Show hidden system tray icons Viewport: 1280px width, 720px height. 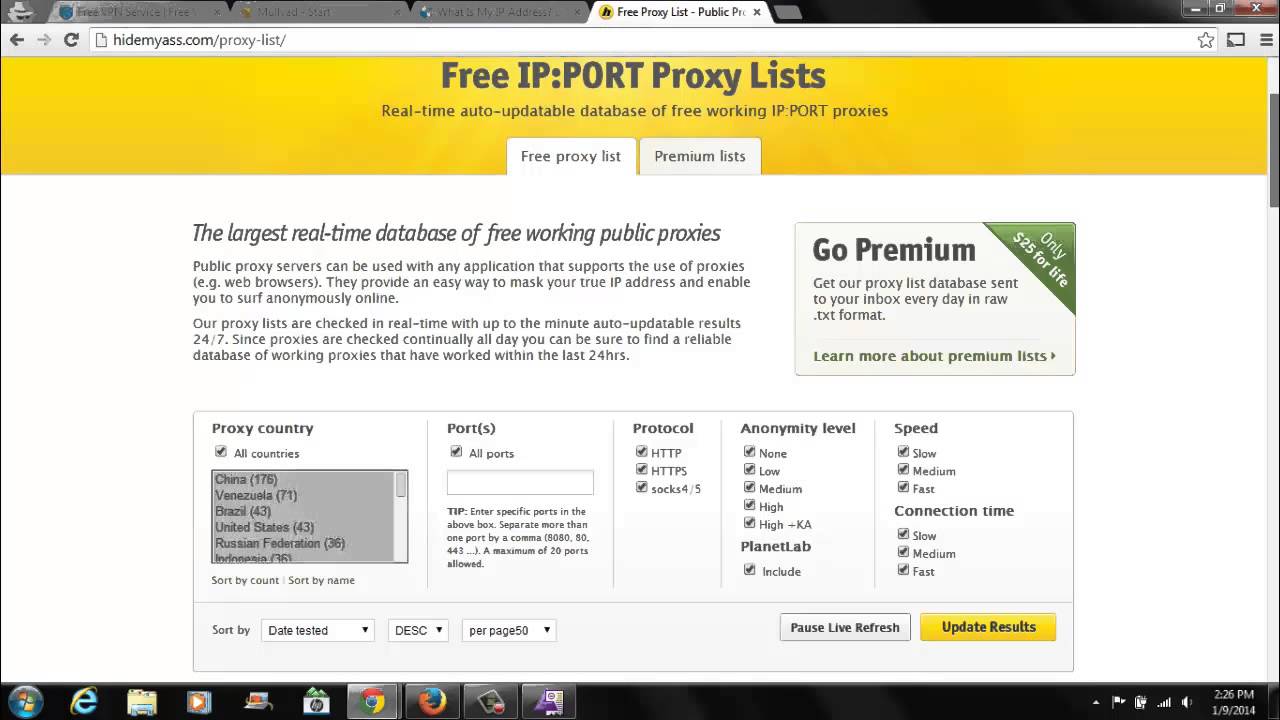point(1096,702)
